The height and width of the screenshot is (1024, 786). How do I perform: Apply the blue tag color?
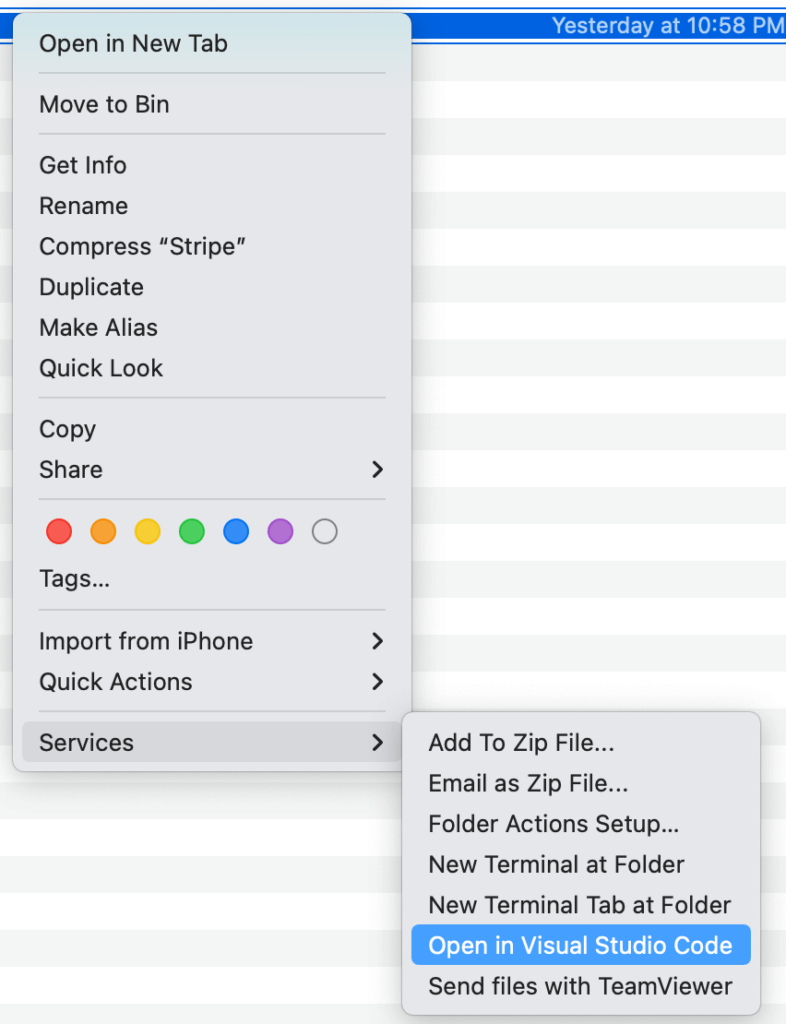[236, 531]
